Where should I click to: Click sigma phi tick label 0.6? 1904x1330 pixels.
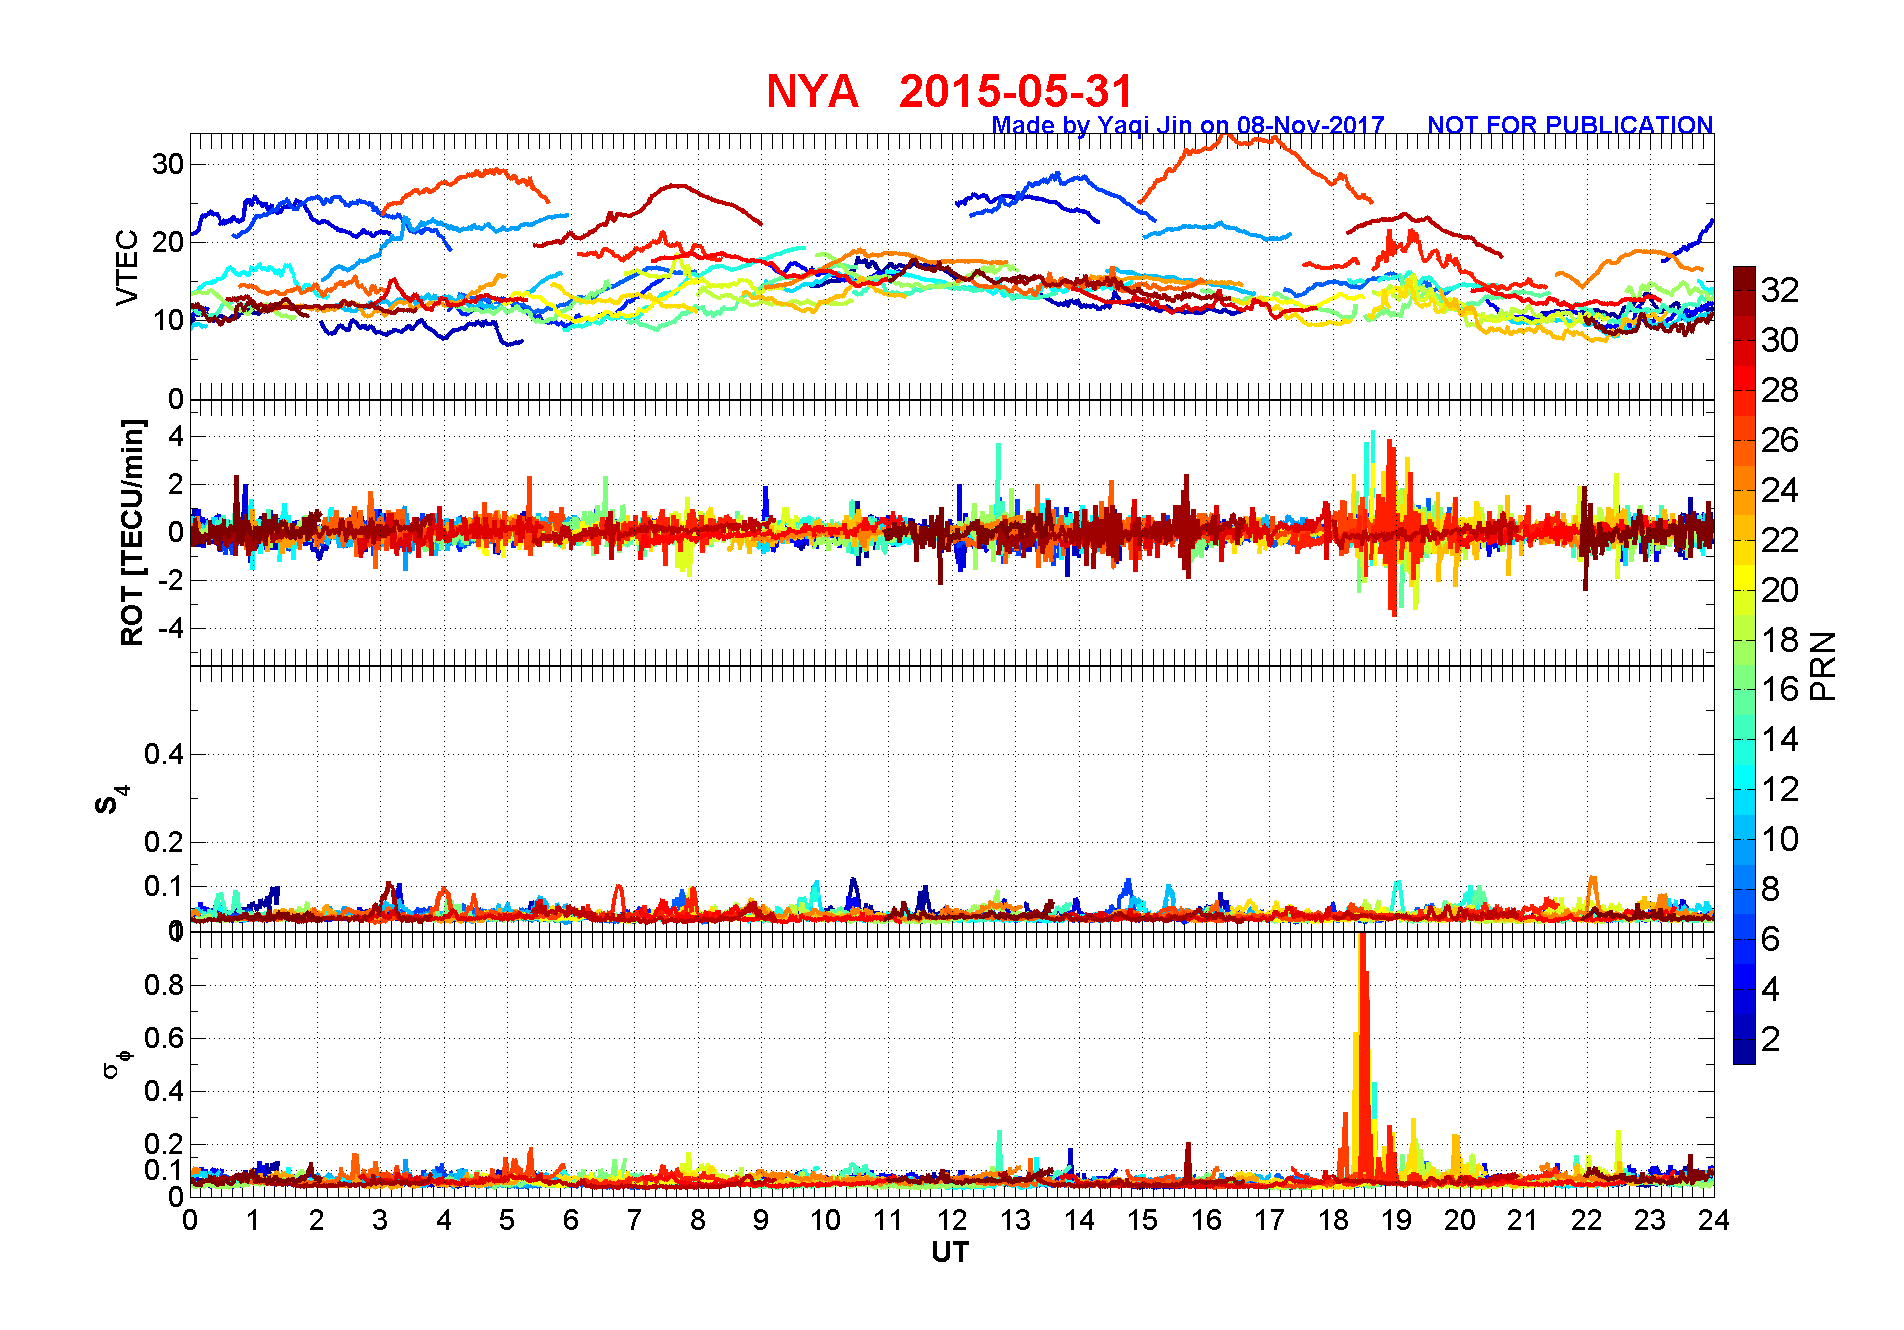coord(164,1038)
